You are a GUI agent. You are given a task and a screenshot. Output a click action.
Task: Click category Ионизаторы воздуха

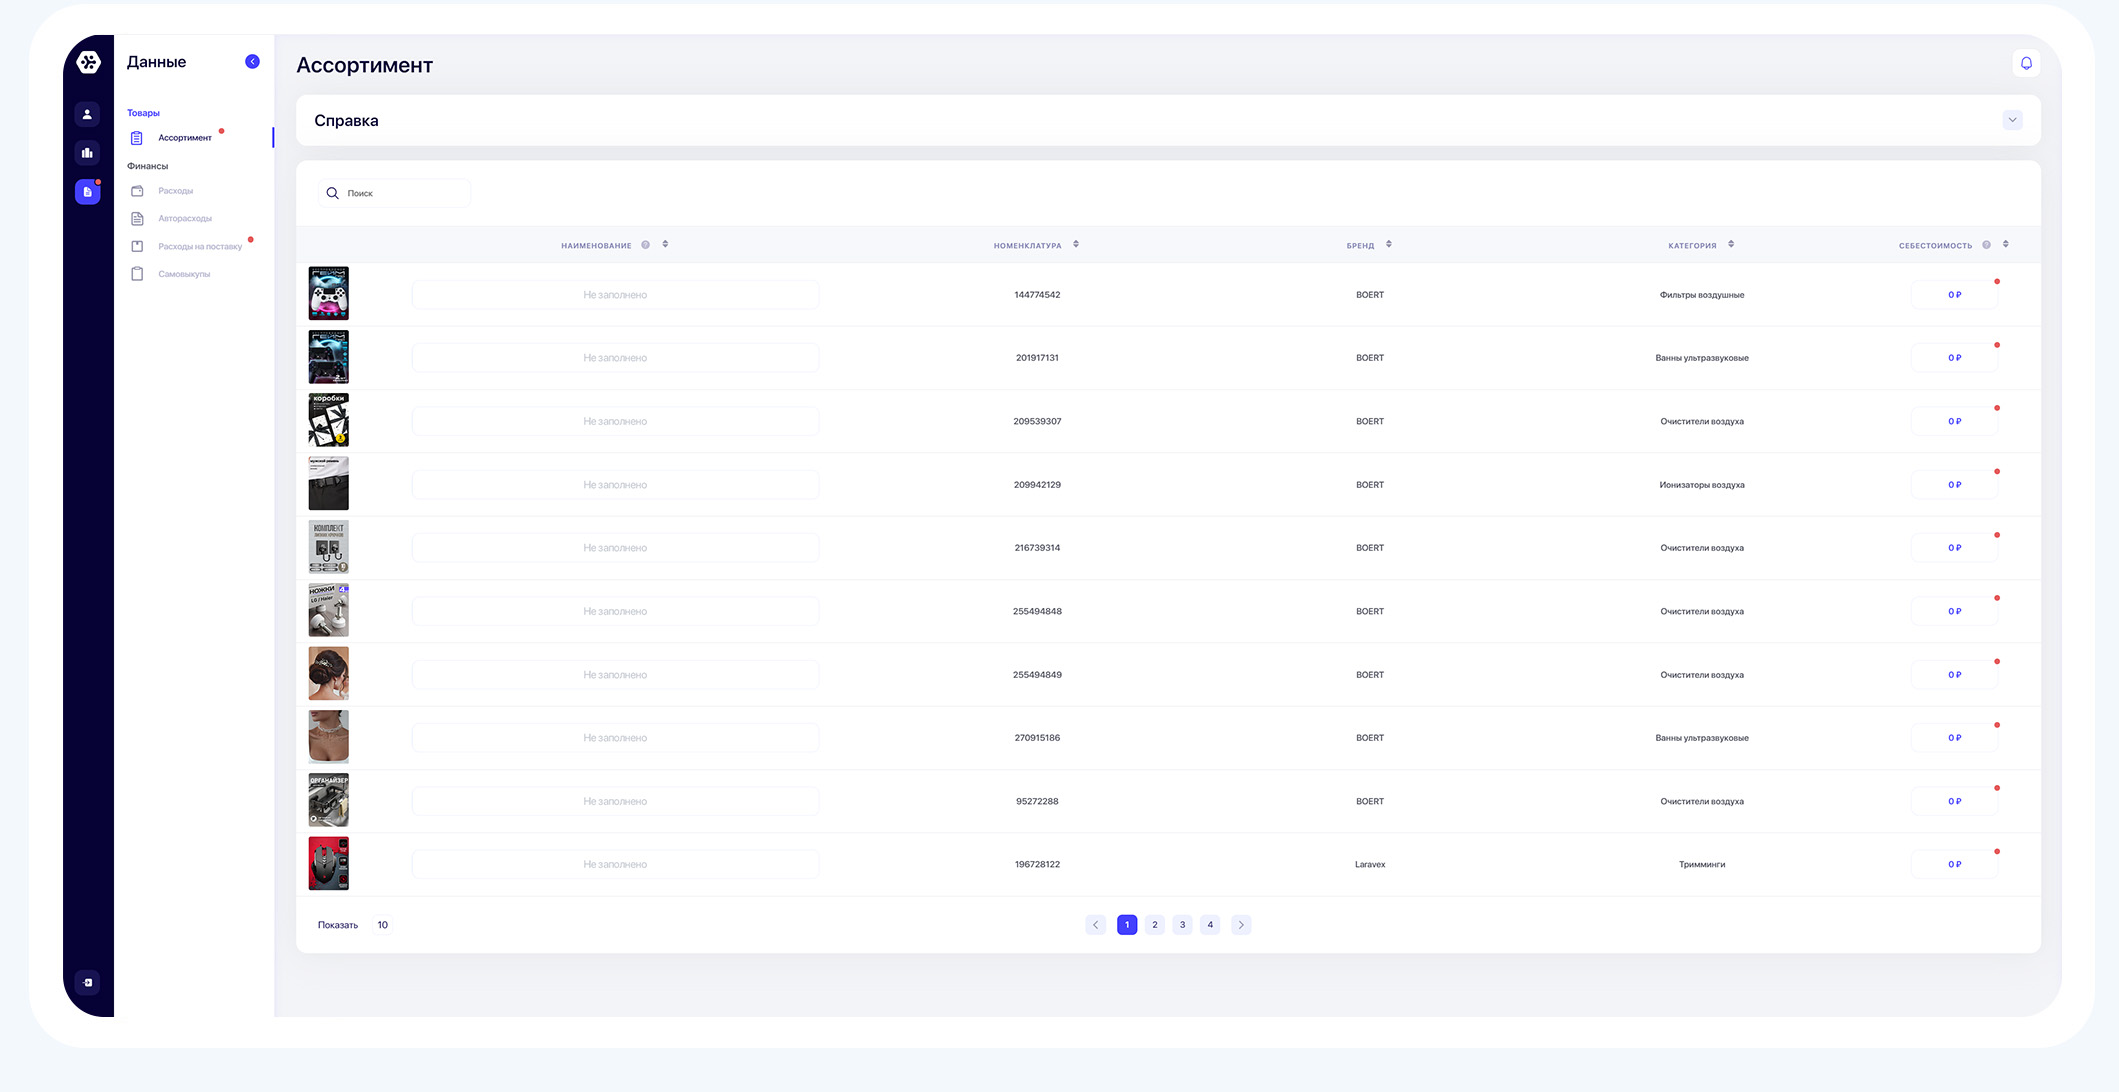(1702, 485)
